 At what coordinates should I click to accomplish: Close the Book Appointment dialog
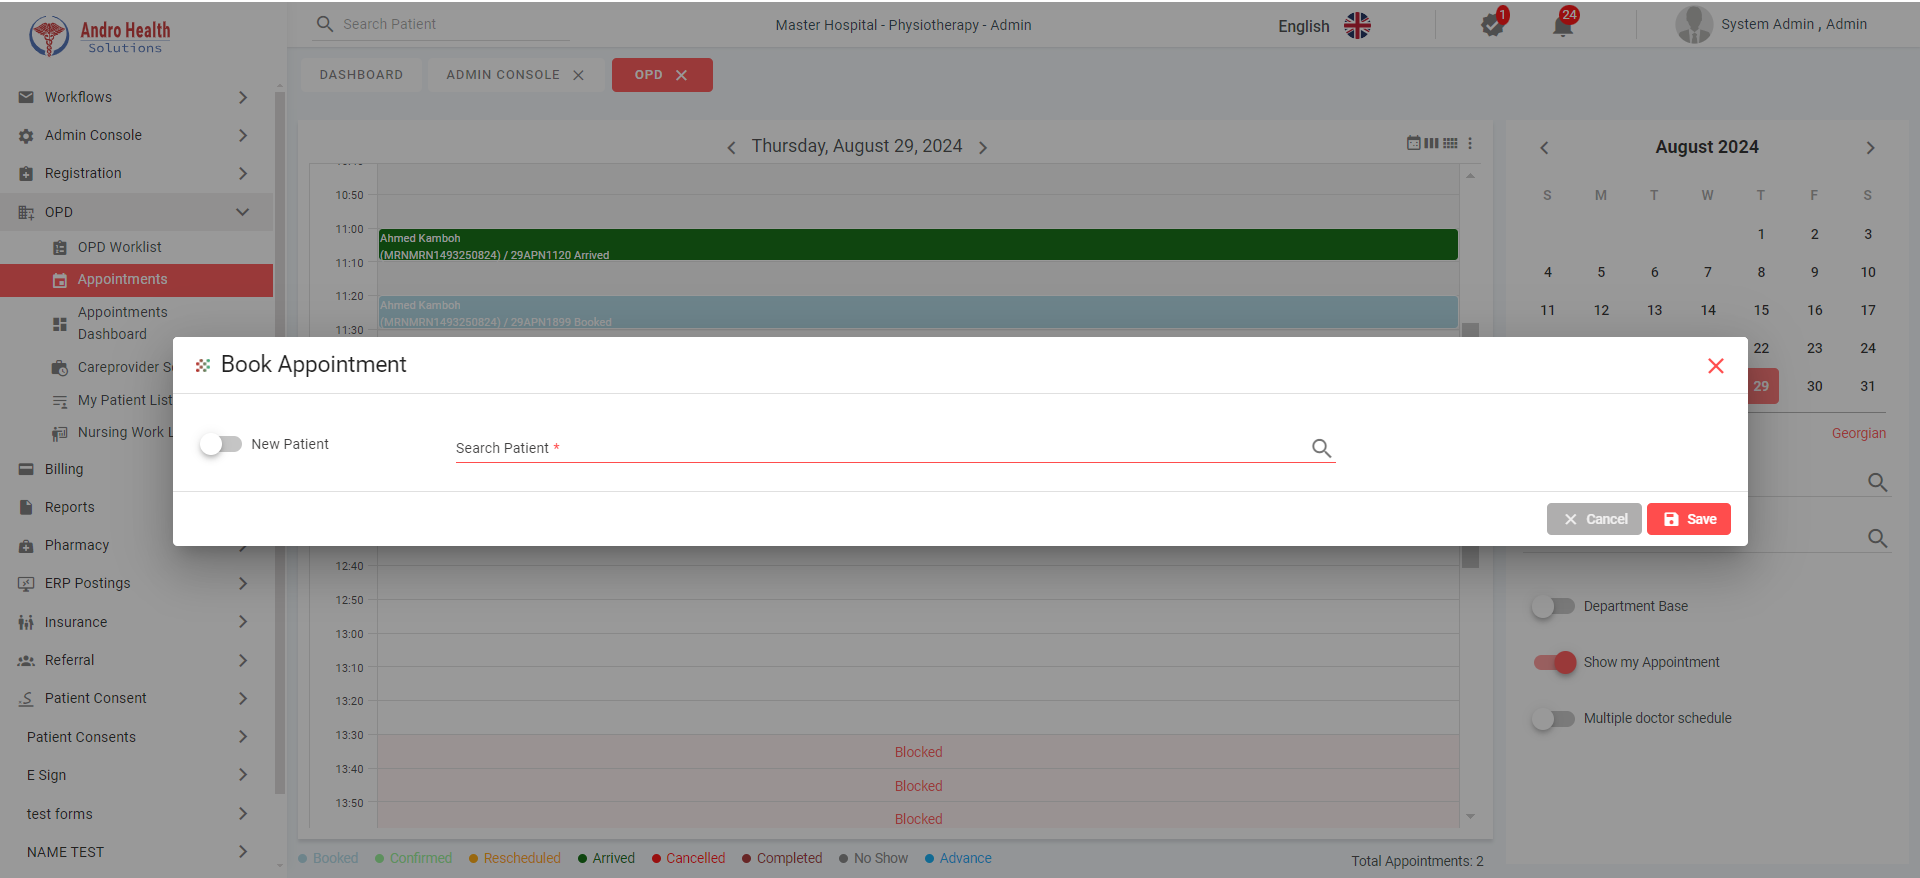[1715, 366]
